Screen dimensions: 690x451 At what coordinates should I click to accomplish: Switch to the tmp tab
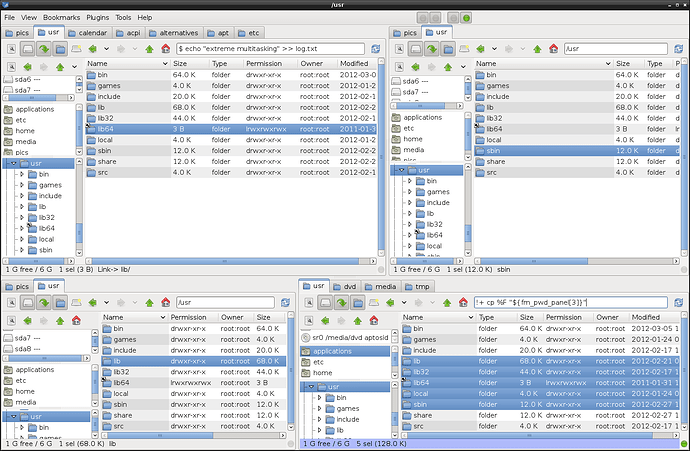(417, 287)
